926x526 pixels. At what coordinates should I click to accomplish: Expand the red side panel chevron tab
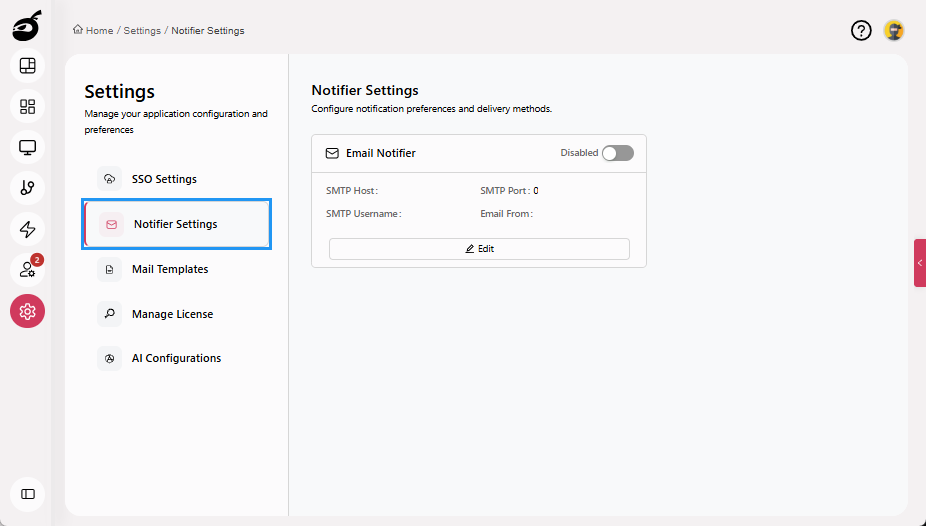click(x=920, y=263)
